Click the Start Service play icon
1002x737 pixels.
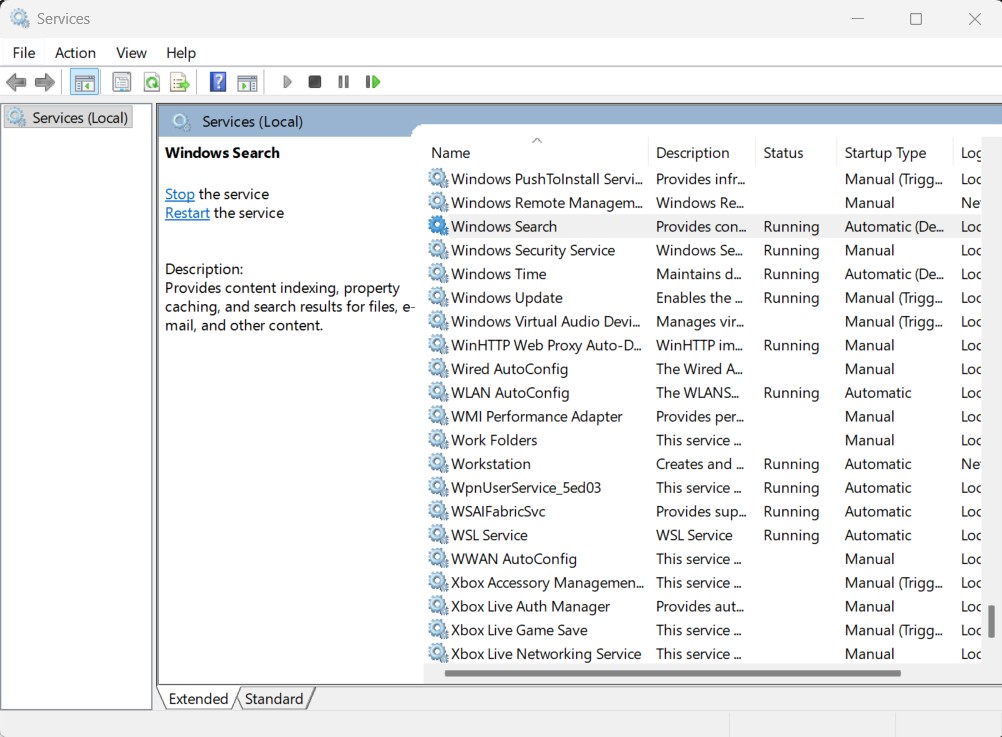pos(287,82)
